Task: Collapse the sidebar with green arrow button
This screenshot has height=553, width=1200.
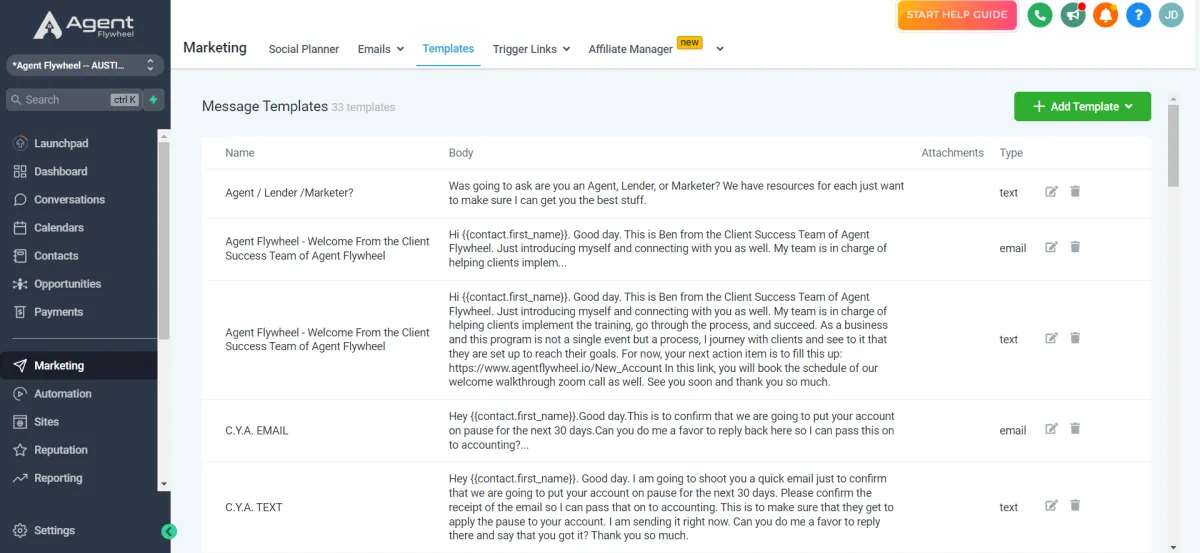Action: (x=169, y=532)
